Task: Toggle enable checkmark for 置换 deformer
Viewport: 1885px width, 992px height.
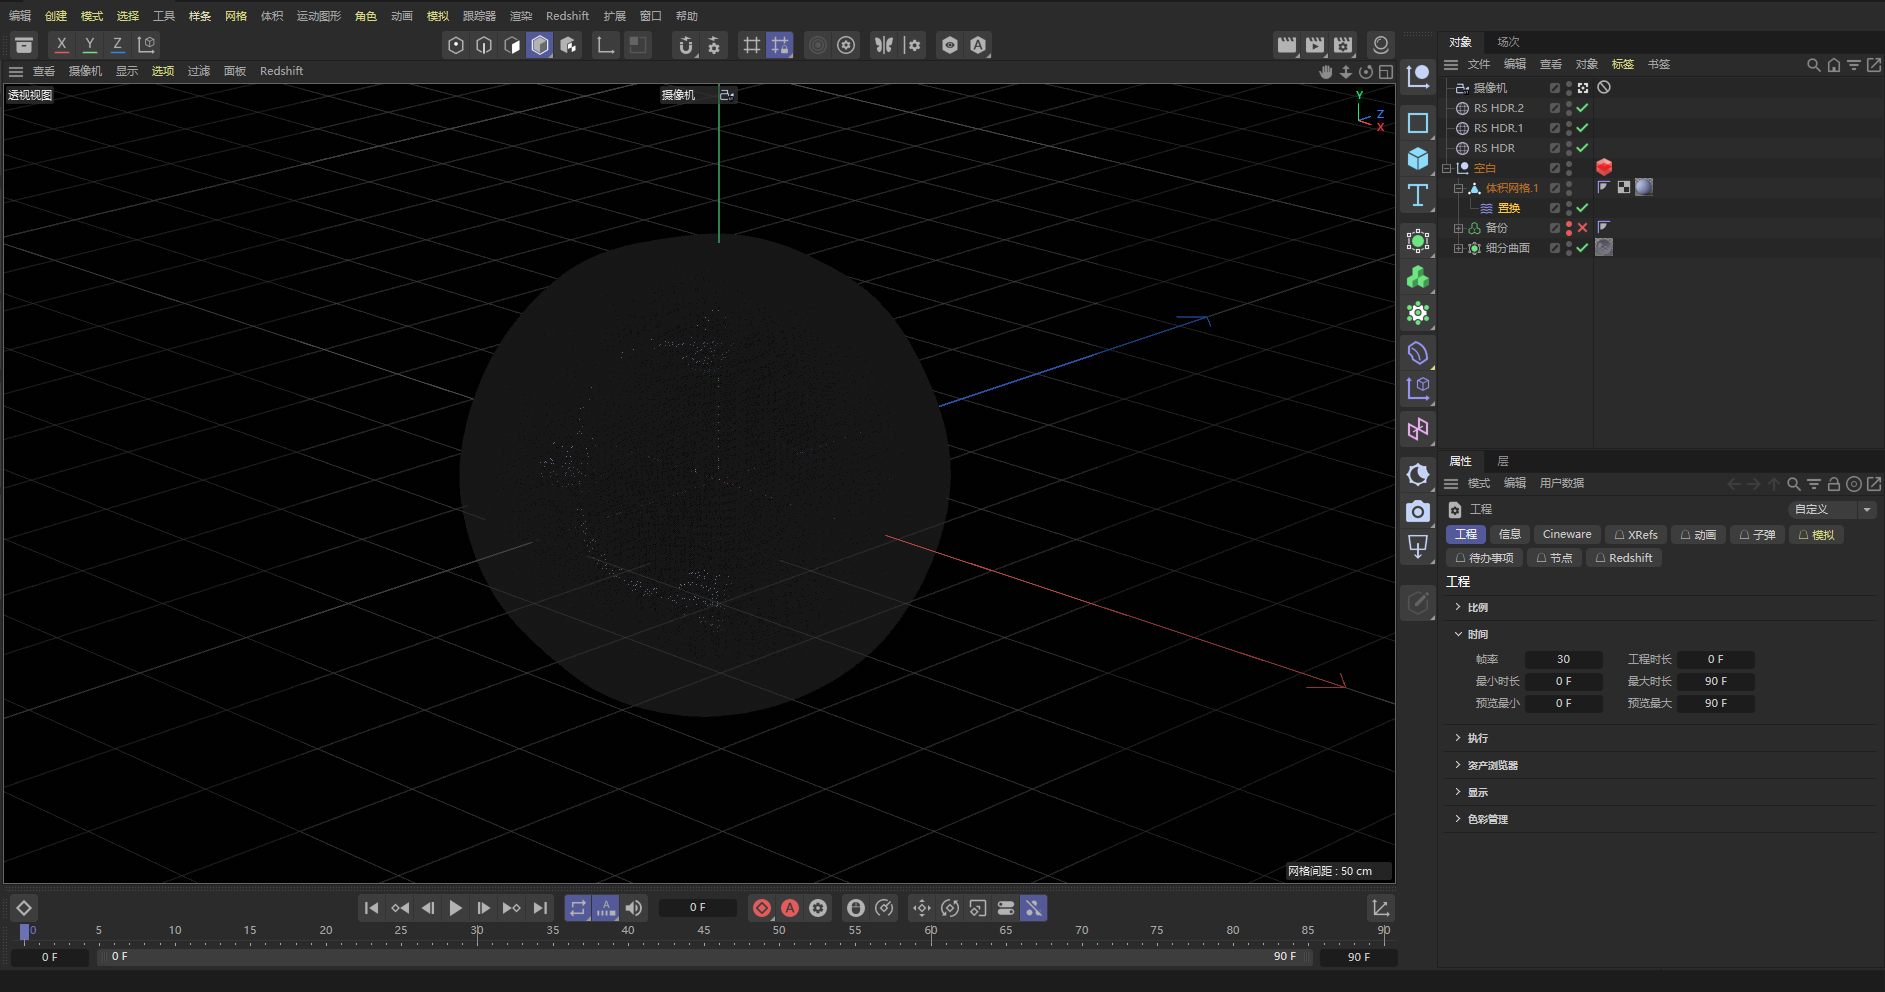Action: (x=1583, y=208)
